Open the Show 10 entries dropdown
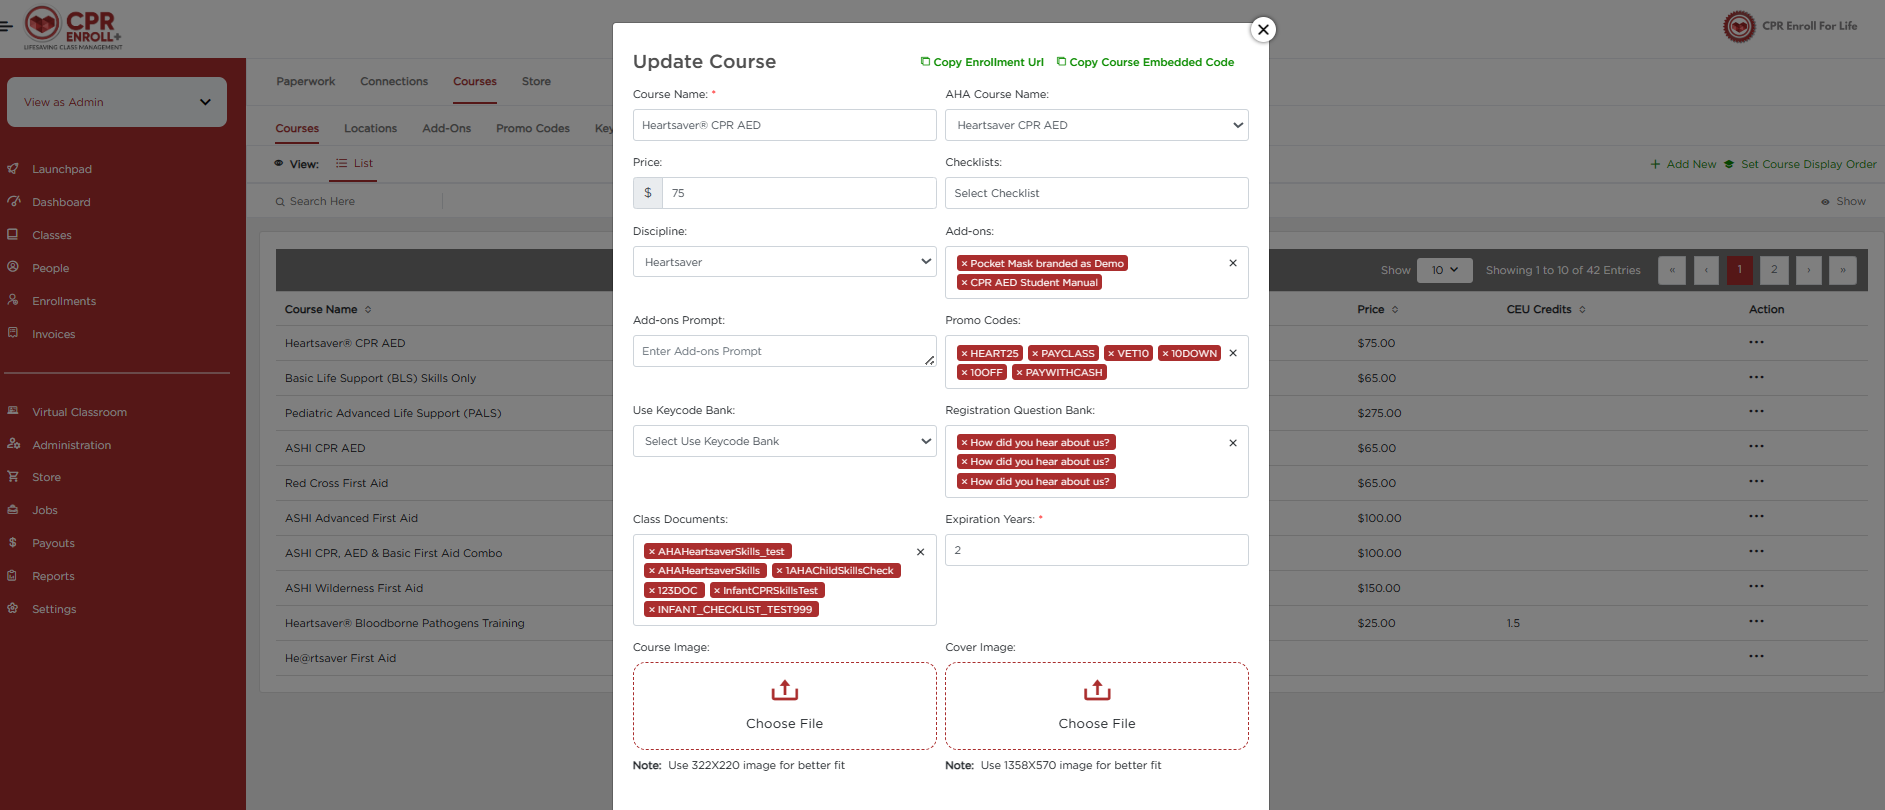 click(1444, 270)
